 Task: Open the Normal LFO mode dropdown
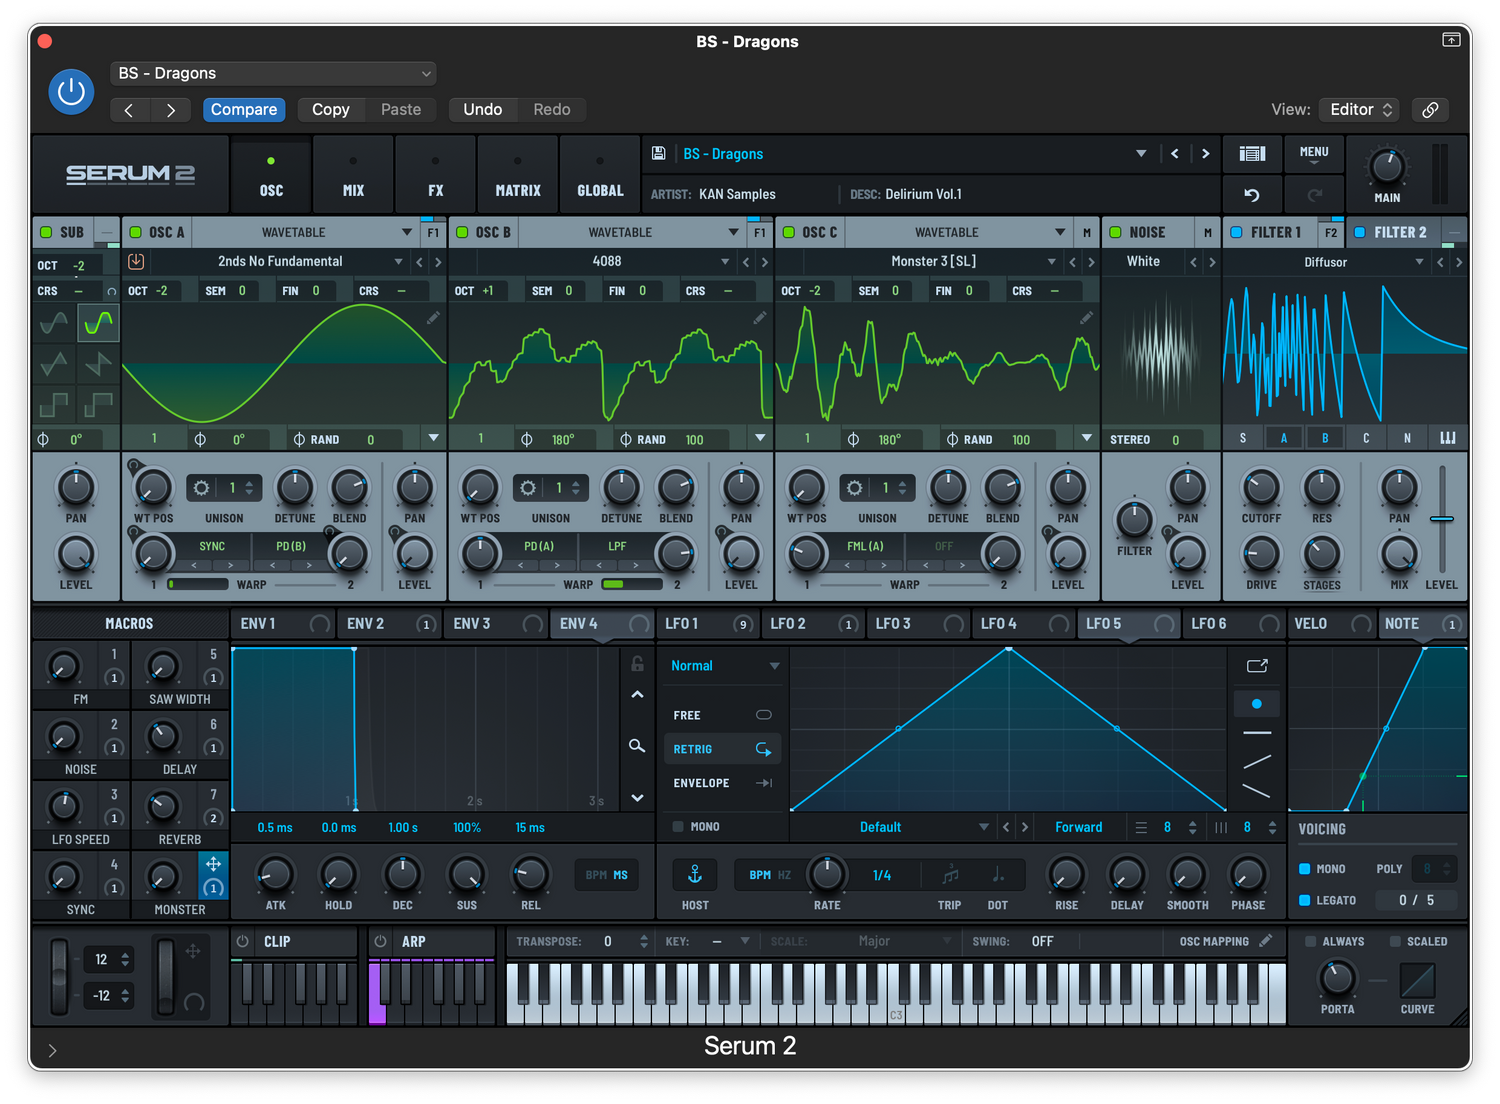click(x=724, y=666)
